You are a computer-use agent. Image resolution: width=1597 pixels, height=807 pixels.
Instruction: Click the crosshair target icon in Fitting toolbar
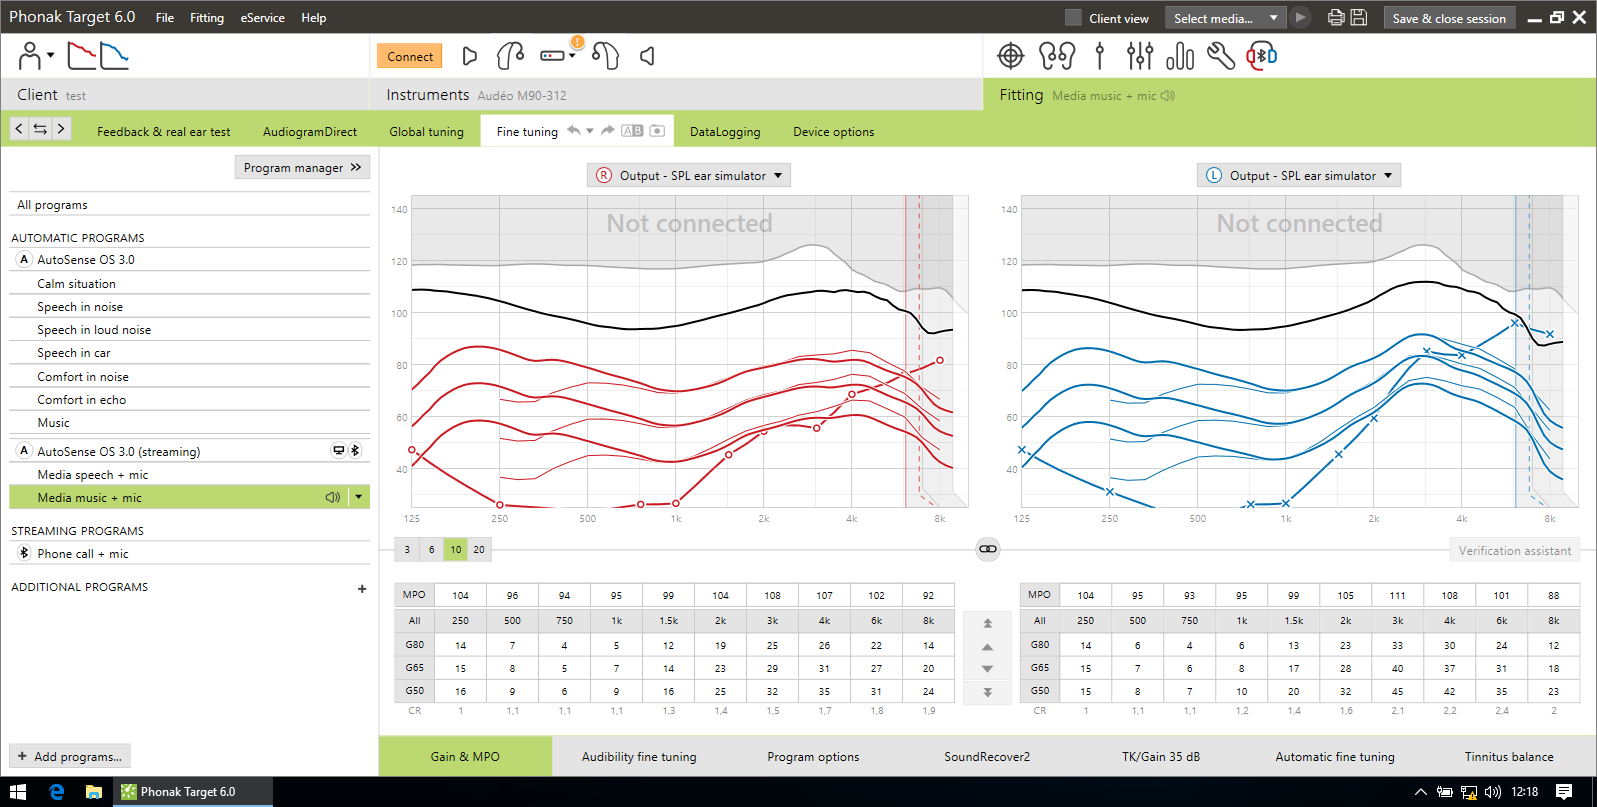[x=1011, y=56]
